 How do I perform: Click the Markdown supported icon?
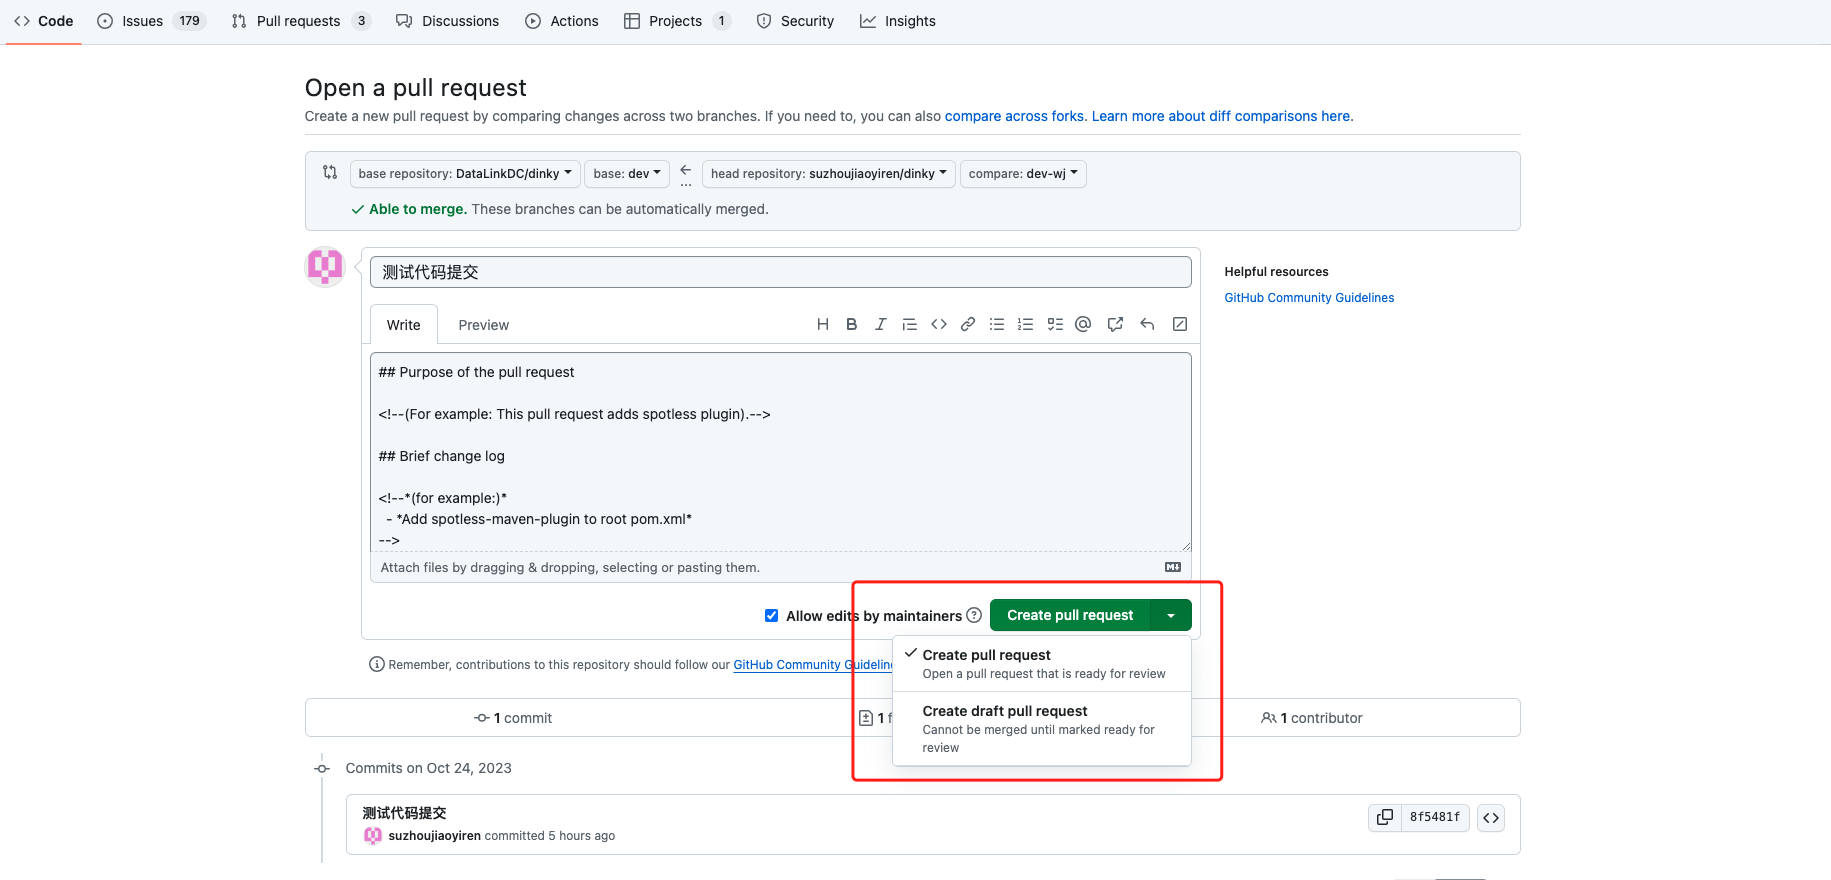1173,567
